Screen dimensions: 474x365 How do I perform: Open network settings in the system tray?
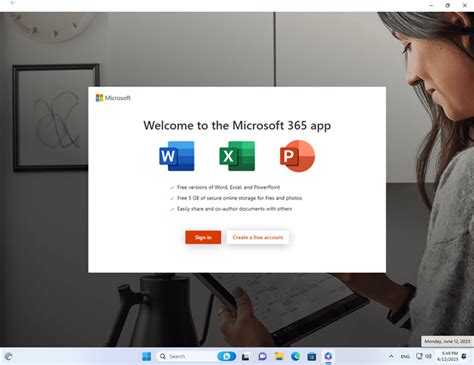point(419,356)
